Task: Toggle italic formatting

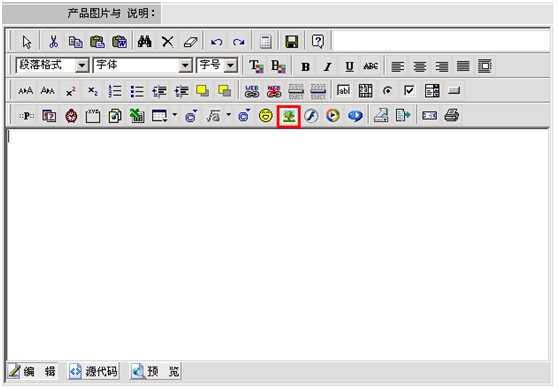Action: [x=327, y=67]
